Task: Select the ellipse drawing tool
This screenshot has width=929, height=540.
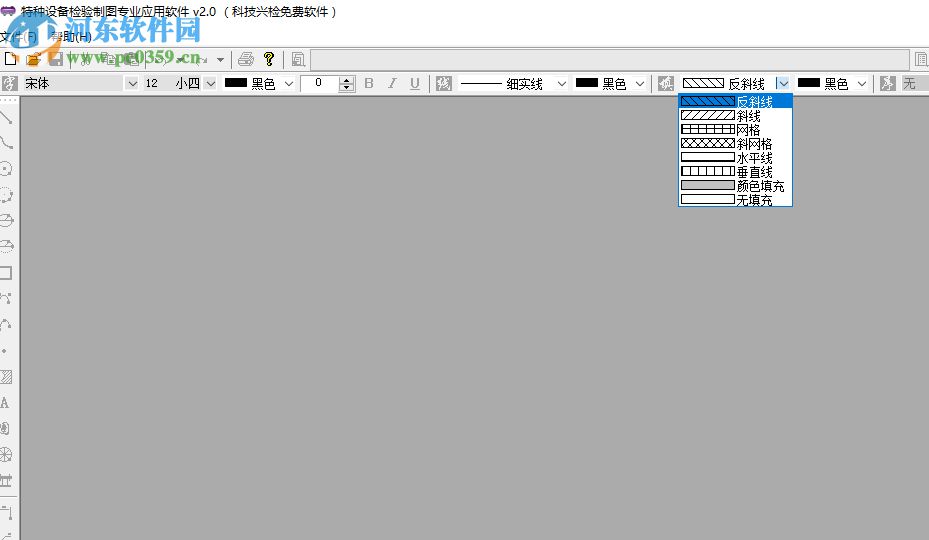Action: coord(7,221)
